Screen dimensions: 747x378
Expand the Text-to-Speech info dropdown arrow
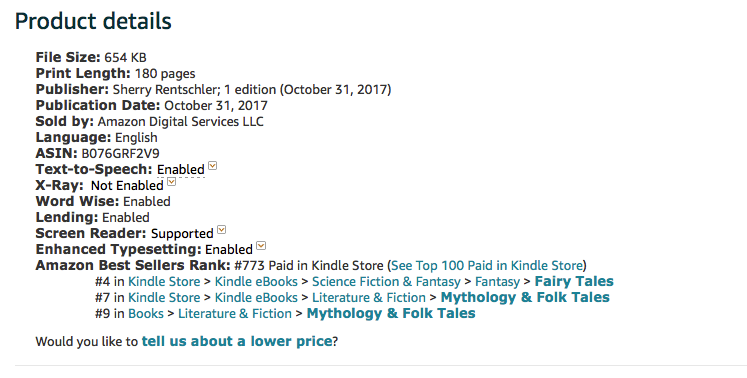coord(213,166)
